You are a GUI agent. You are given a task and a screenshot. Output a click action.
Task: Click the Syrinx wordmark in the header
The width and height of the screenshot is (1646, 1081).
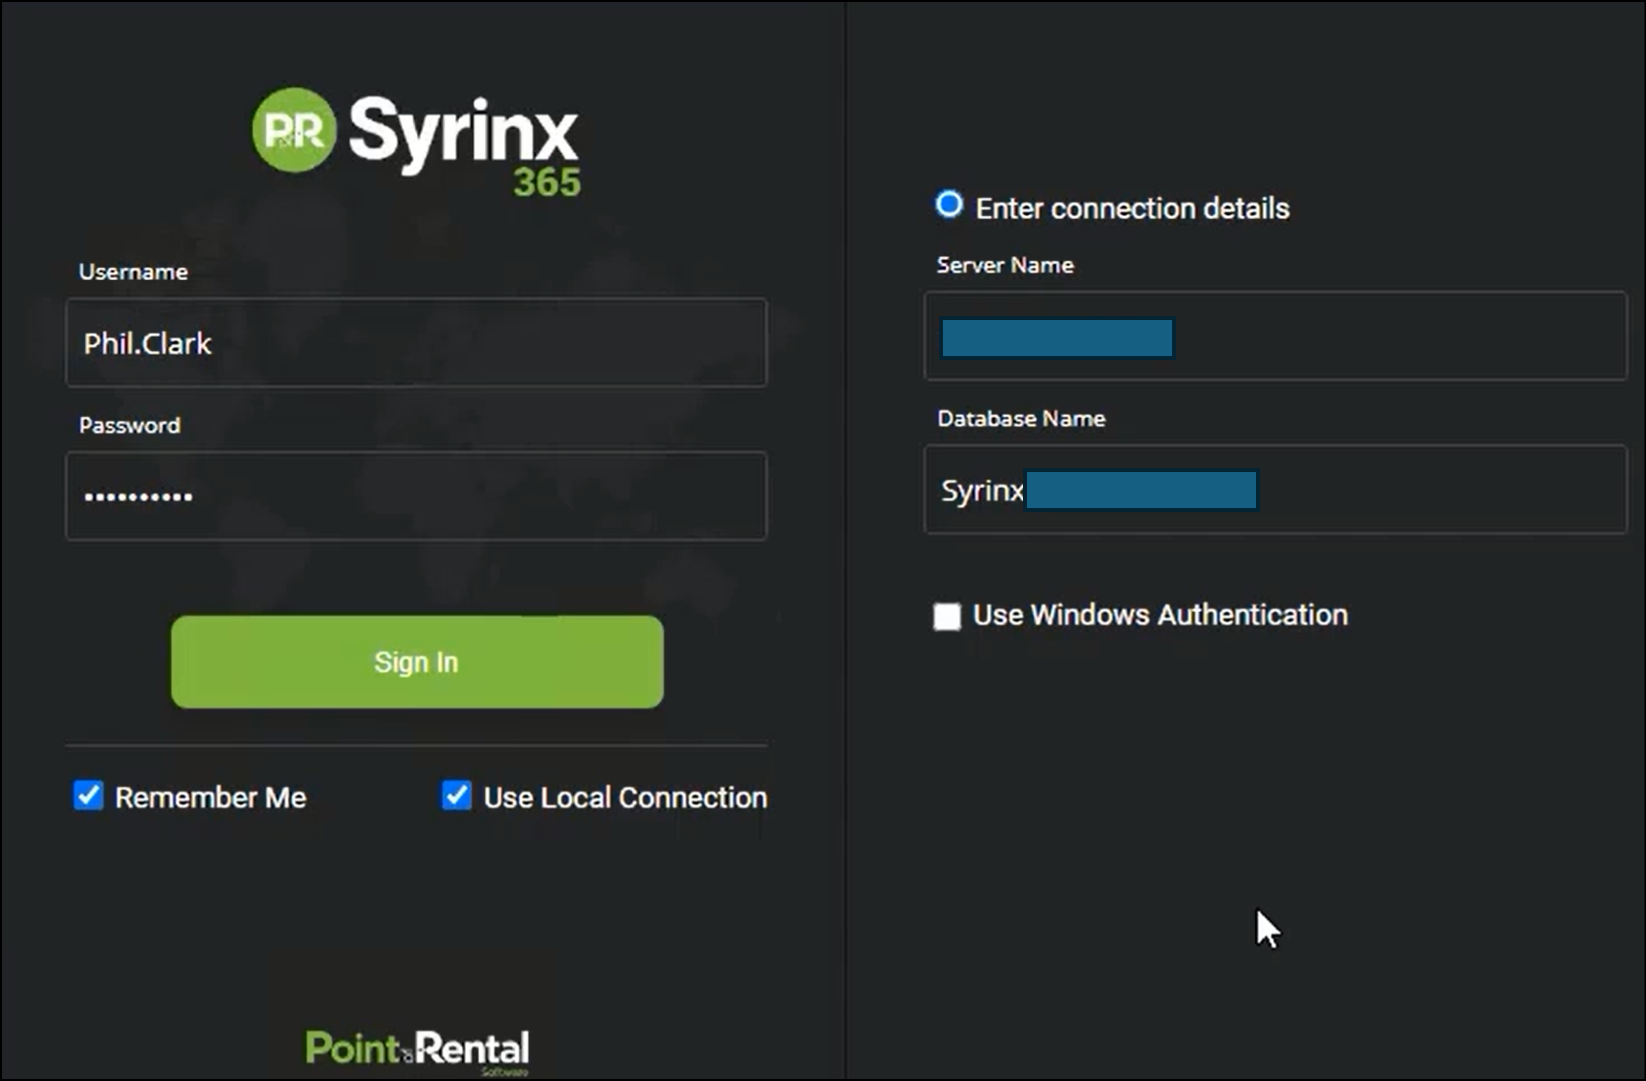tap(463, 131)
